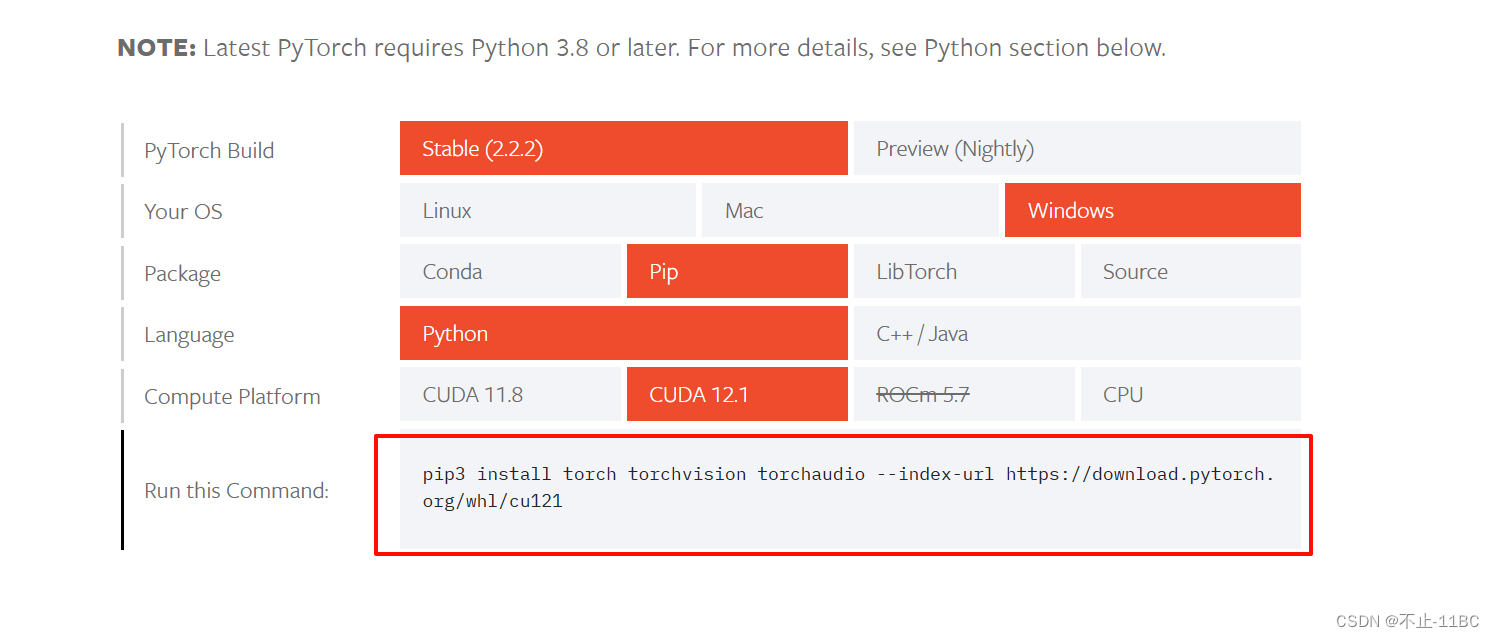Choose Conda as the package manager
Screen dimensions: 1494x638
pos(510,271)
